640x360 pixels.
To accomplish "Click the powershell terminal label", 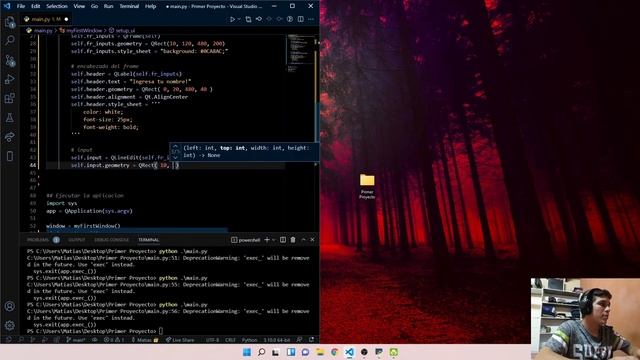I will [246, 240].
